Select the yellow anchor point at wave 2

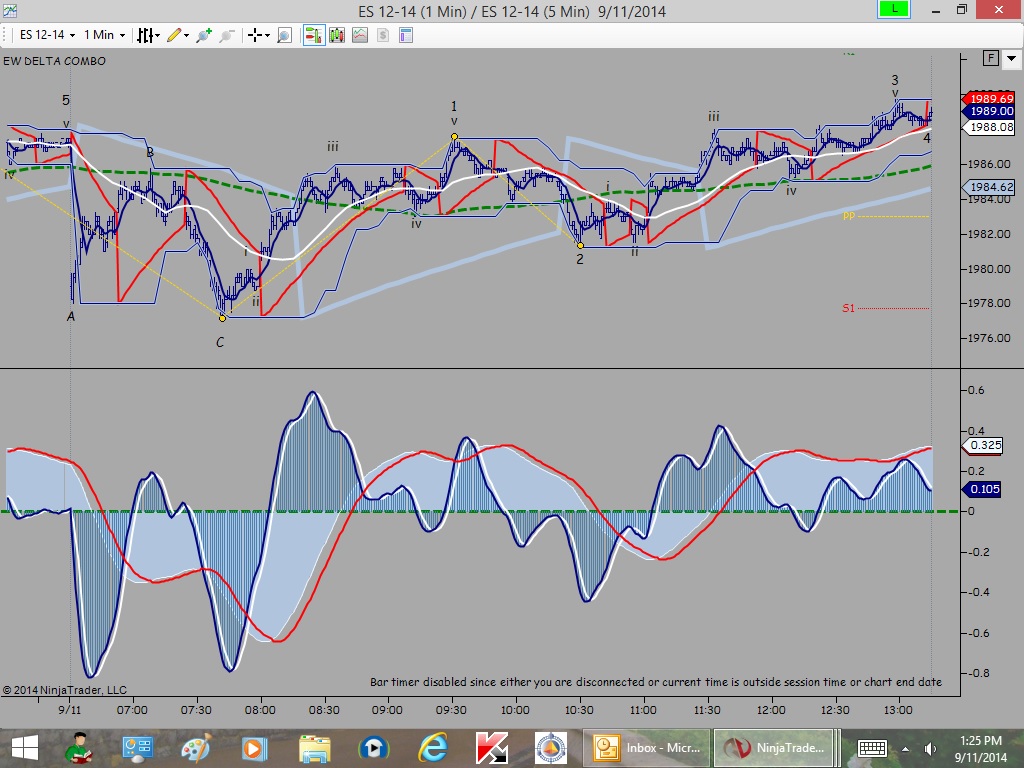point(580,246)
